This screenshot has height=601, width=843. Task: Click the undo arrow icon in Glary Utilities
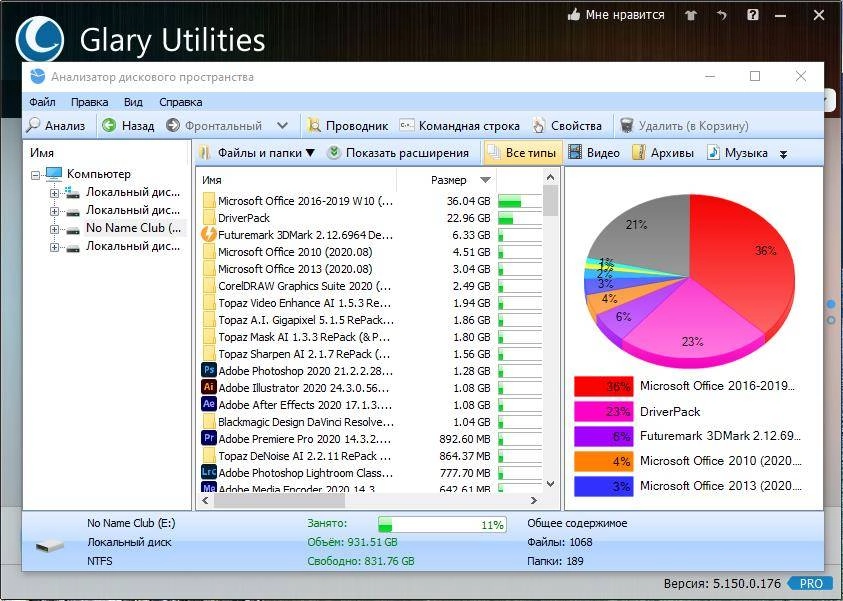click(721, 15)
